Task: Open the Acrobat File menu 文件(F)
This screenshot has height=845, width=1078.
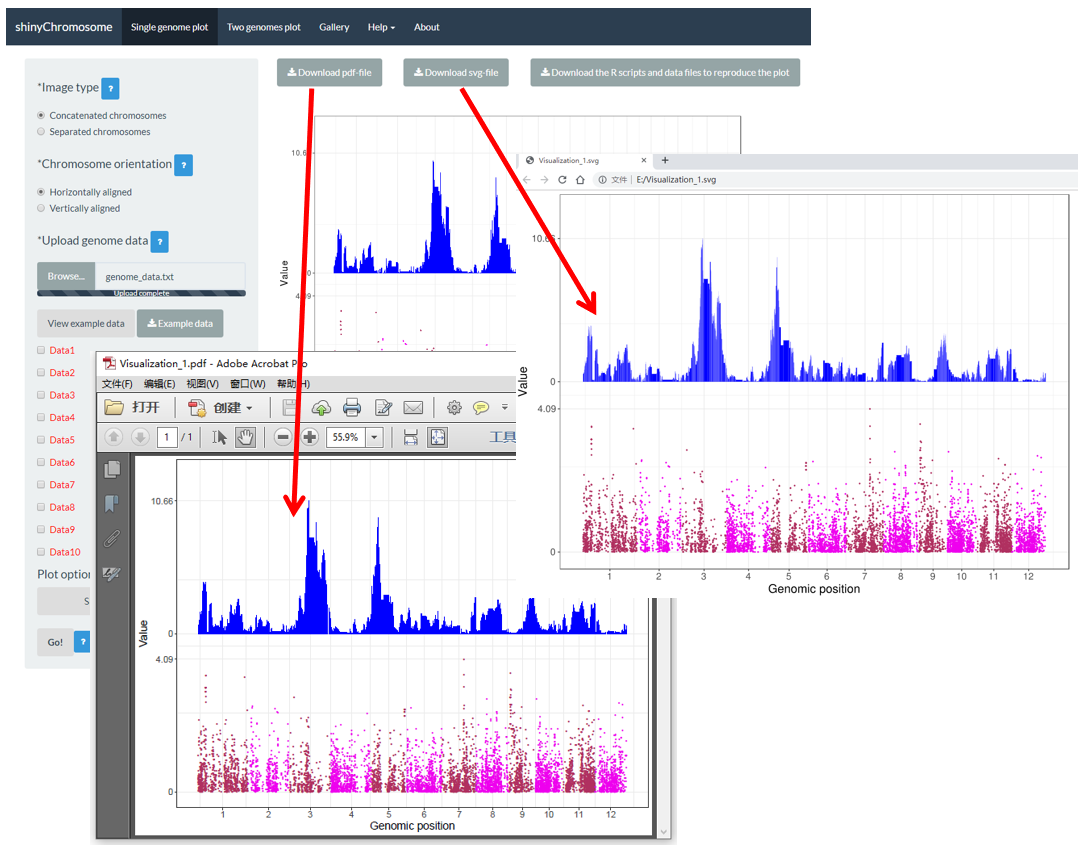Action: click(x=117, y=384)
